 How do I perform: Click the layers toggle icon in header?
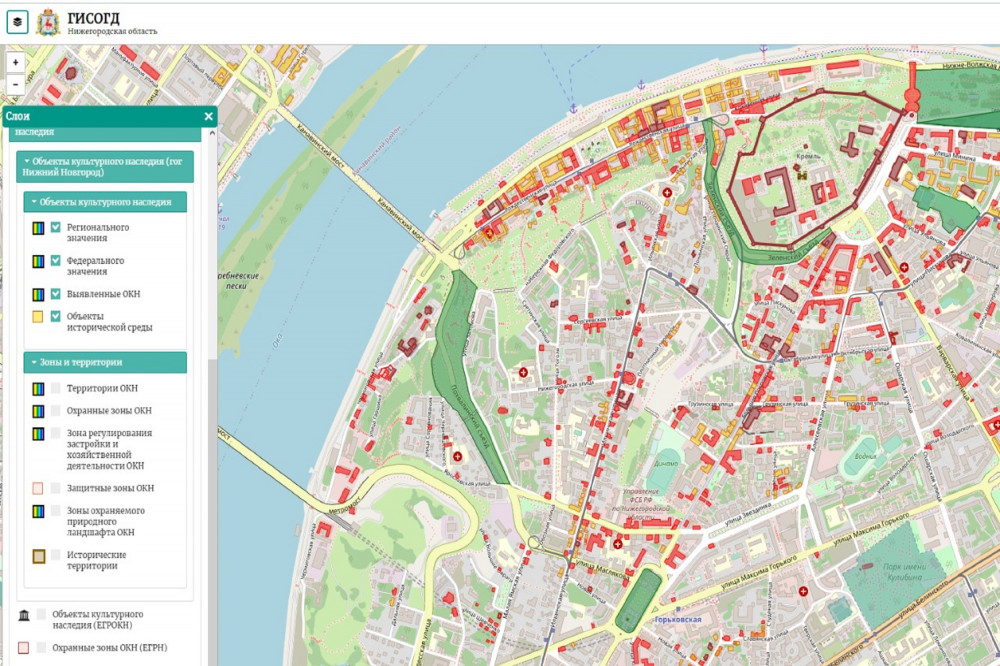click(17, 21)
